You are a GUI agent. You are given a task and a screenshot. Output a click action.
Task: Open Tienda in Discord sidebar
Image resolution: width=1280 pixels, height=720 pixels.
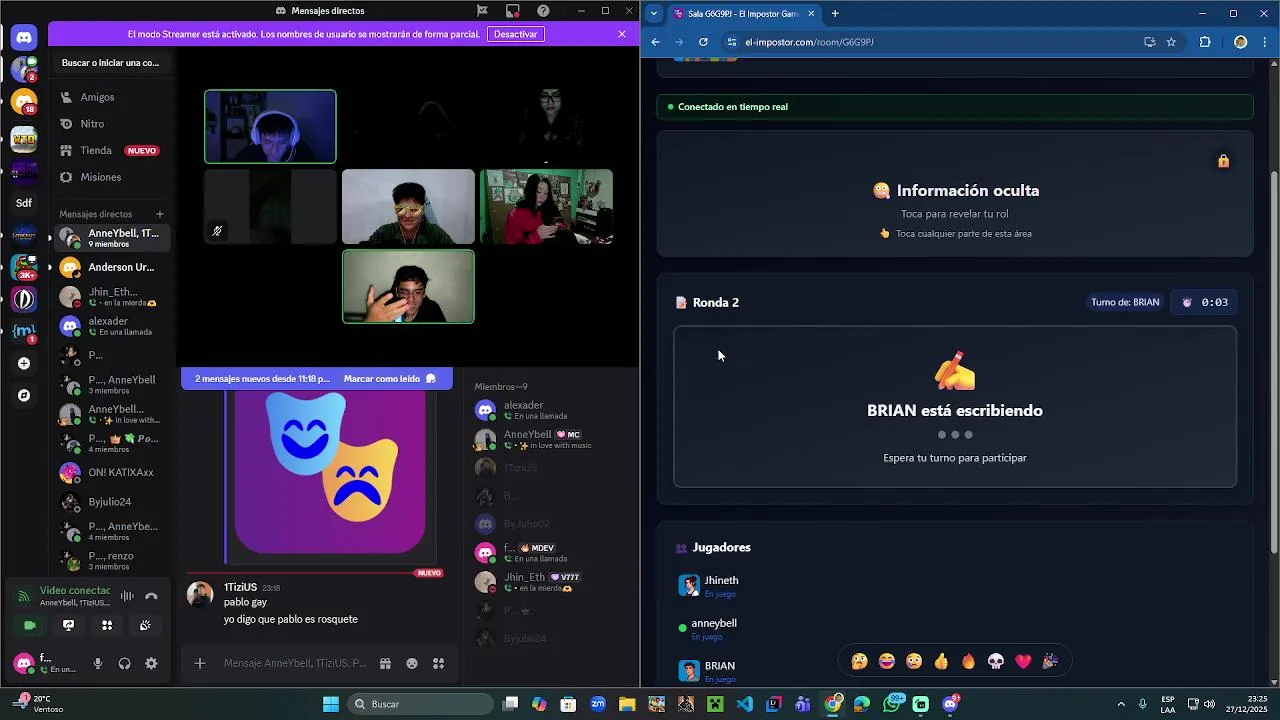coord(110,150)
